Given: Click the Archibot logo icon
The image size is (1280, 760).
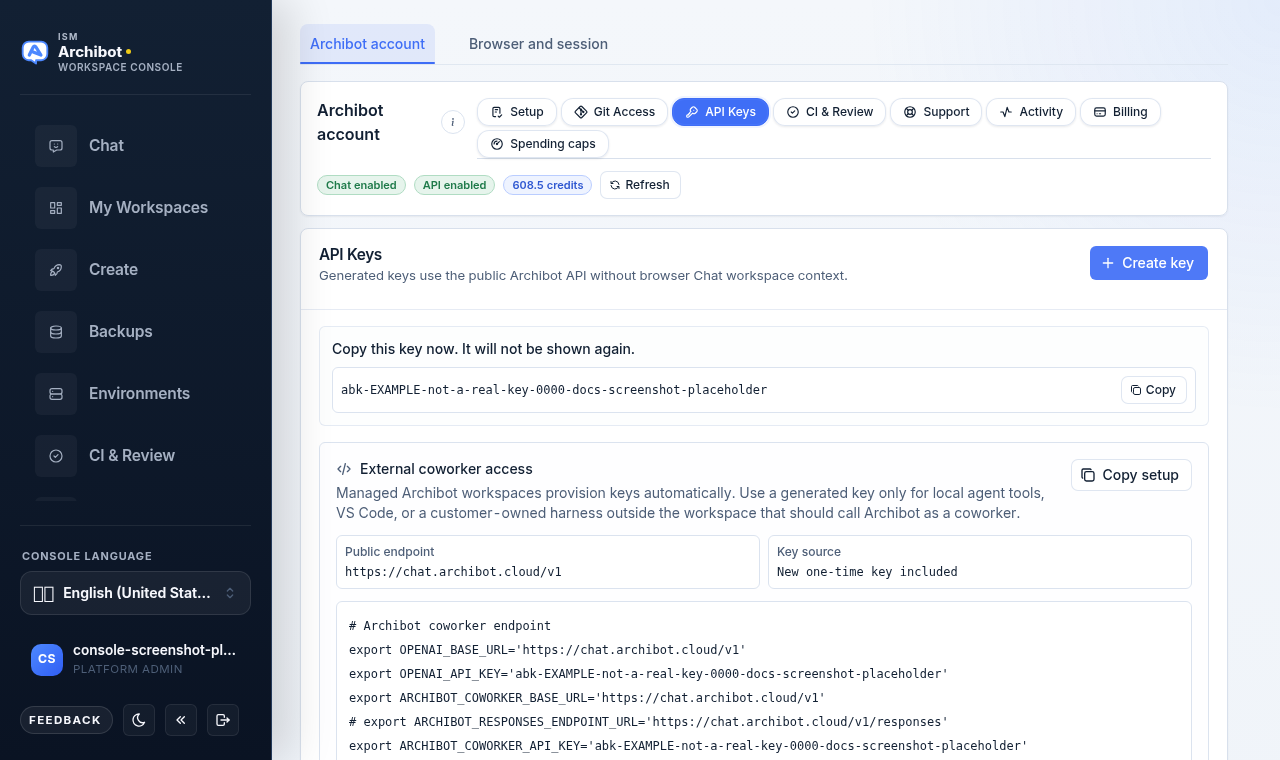Looking at the screenshot, I should [35, 52].
